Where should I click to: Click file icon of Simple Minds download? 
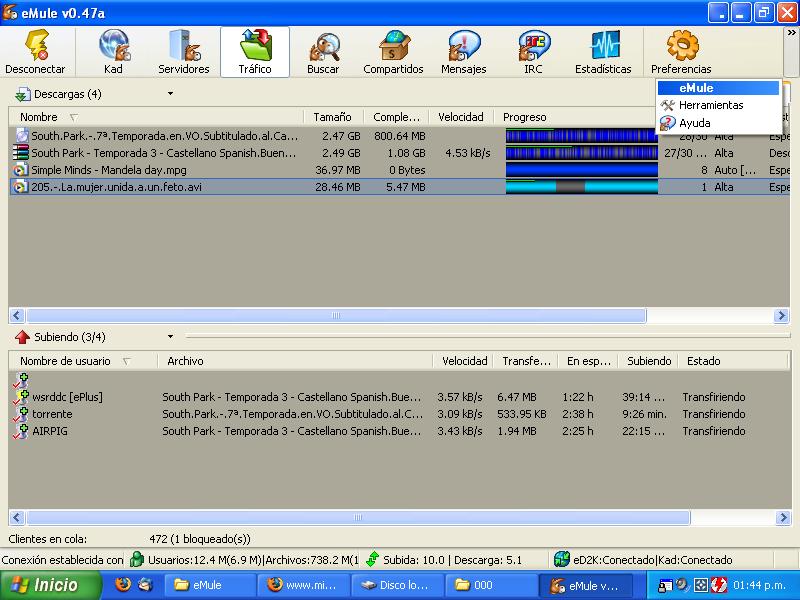pos(20,170)
